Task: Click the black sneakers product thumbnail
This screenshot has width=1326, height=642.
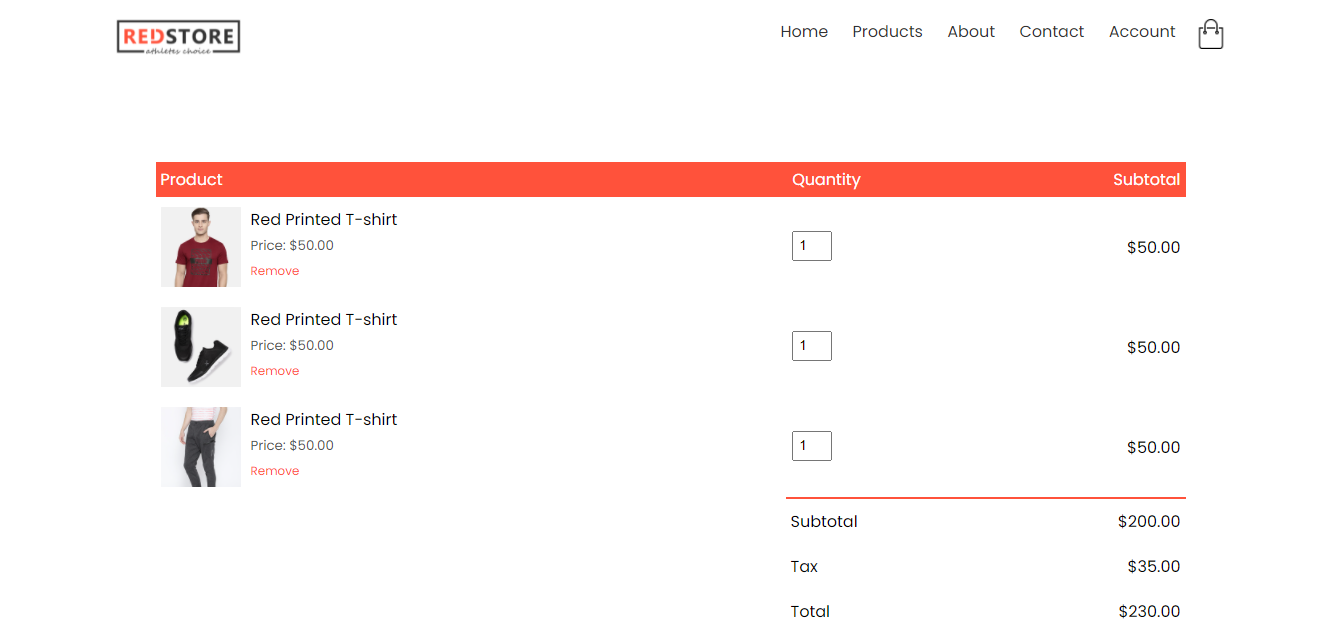Action: coord(200,347)
